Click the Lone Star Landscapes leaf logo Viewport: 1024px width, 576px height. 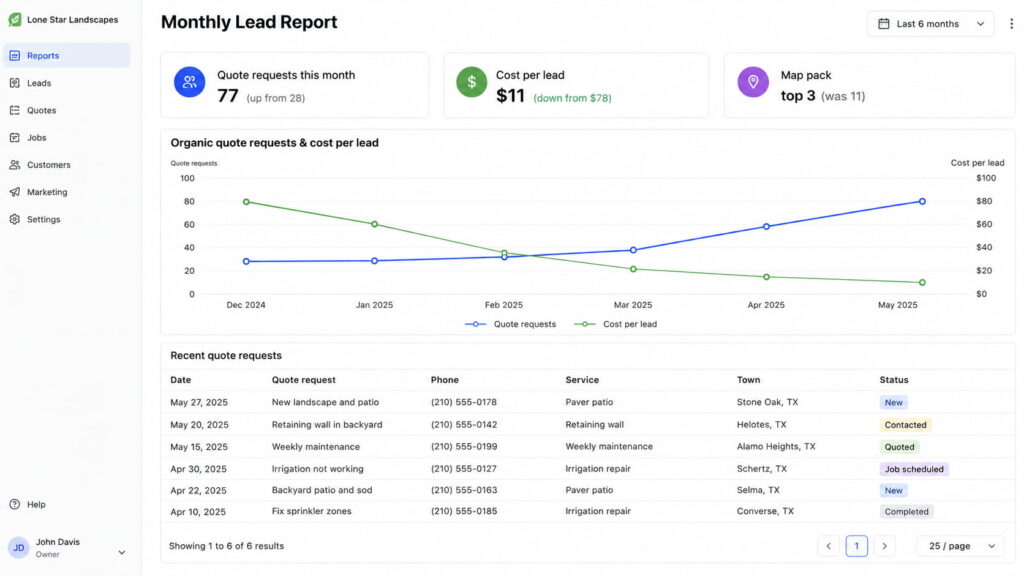[x=14, y=20]
